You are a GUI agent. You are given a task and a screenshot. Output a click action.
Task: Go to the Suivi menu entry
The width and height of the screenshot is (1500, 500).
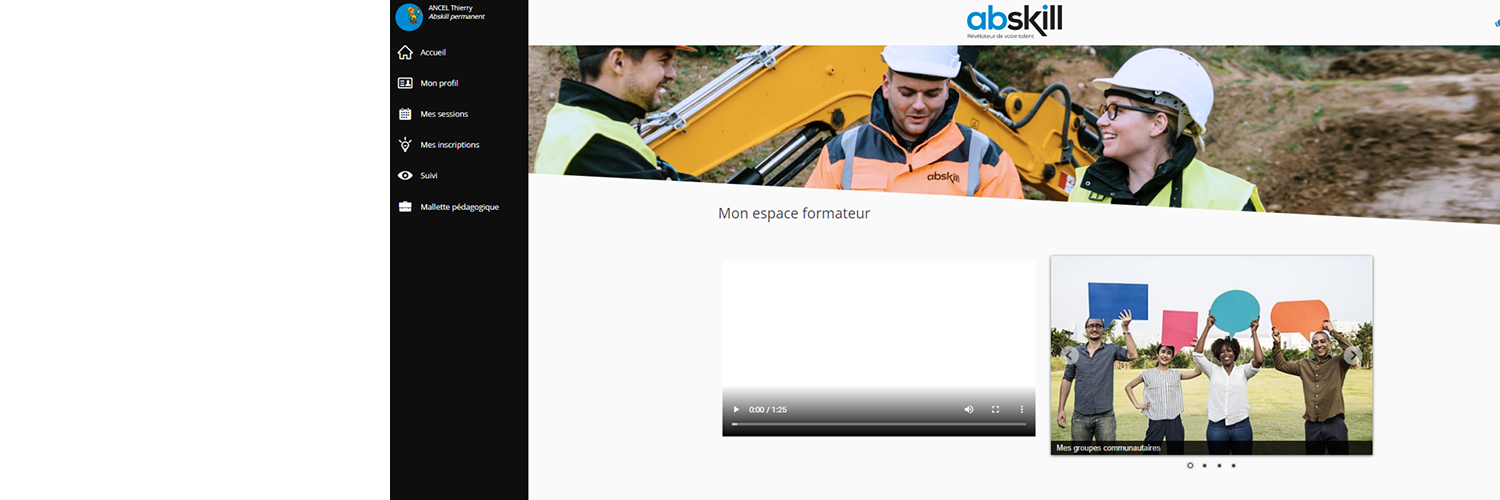[429, 176]
